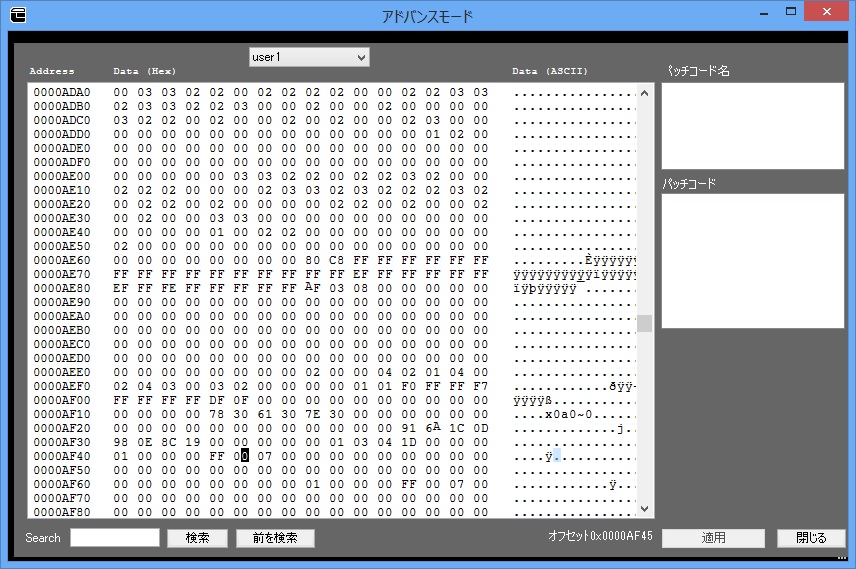This screenshot has width=856, height=569.
Task: Click the 適用 apply button
Action: (x=713, y=538)
